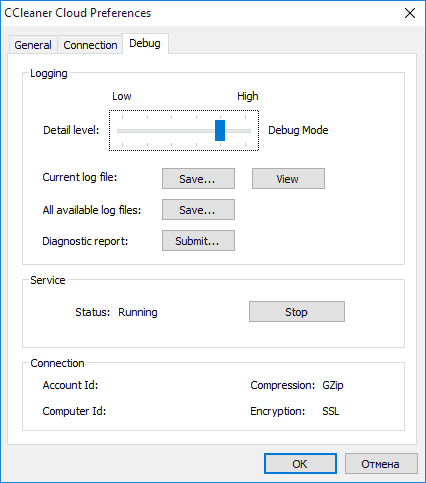This screenshot has height=483, width=426.
Task: Click the Debug Mode level label
Action: coord(298,130)
